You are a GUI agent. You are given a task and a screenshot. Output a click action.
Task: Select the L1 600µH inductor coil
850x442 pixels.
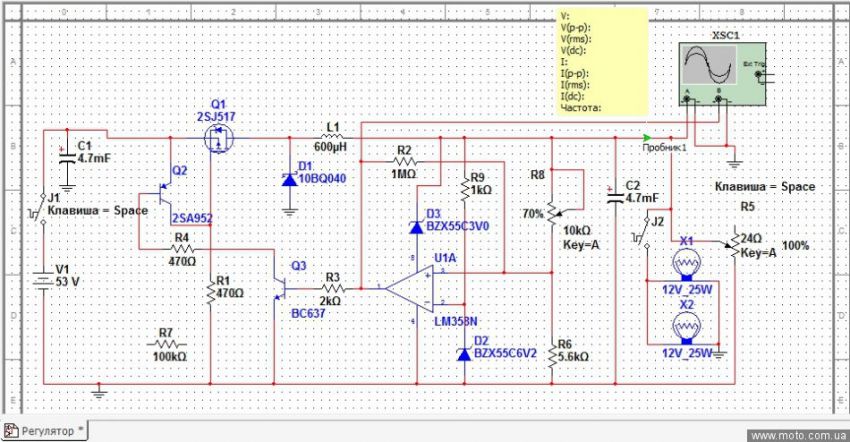tap(329, 136)
